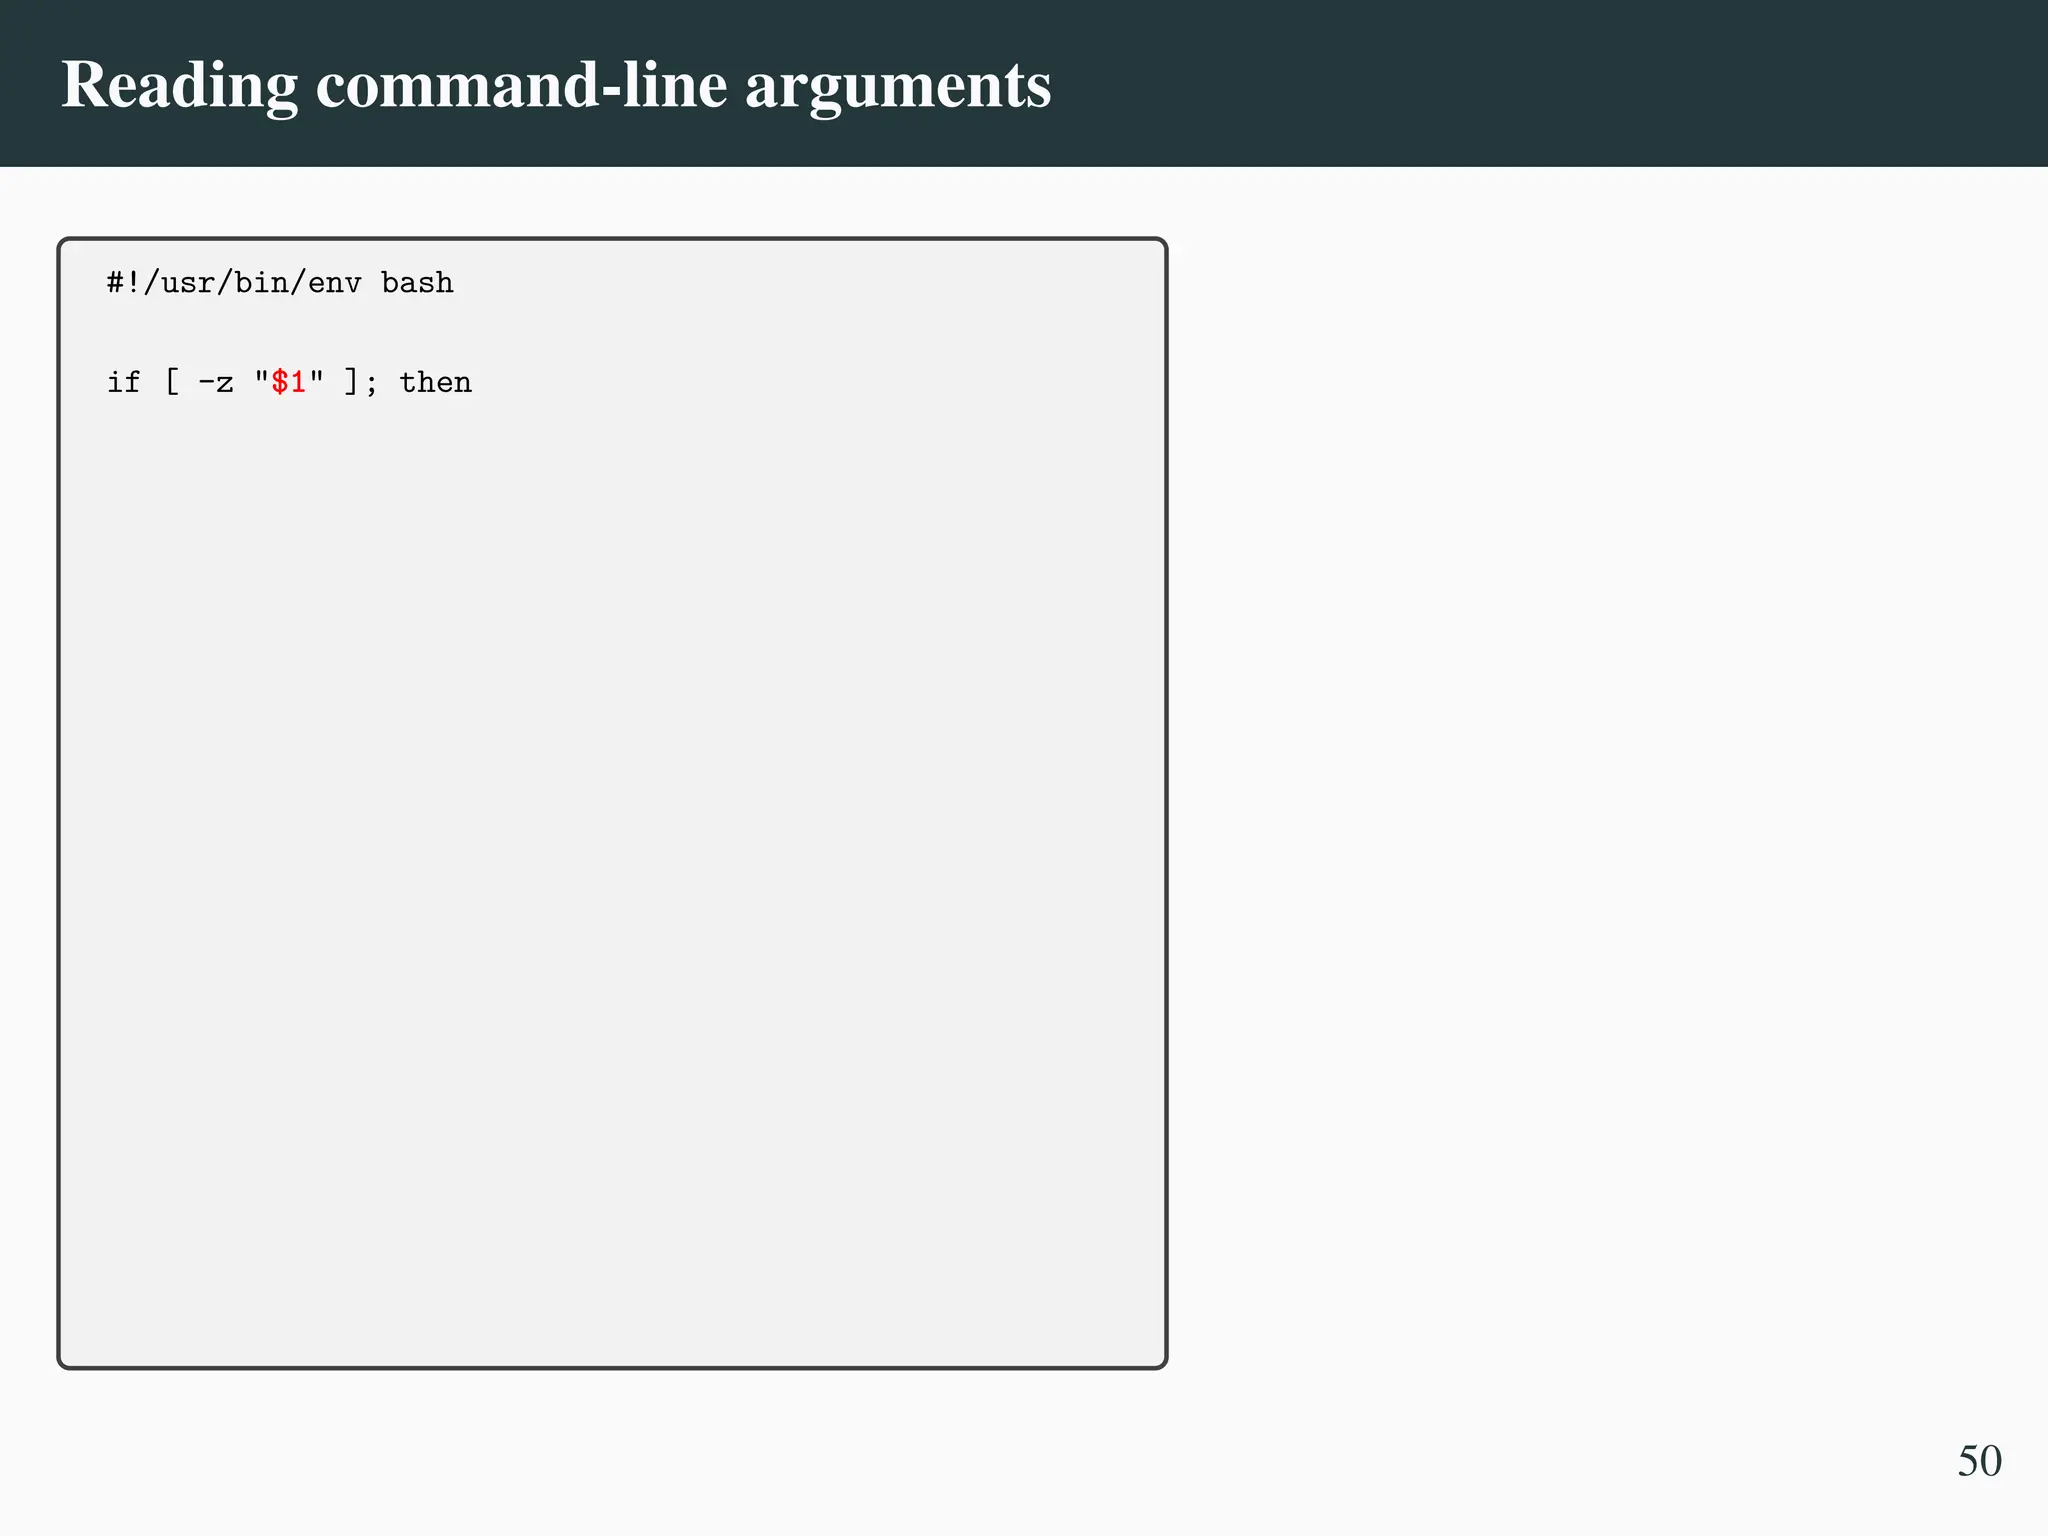2048x1536 pixels.
Task: Click the dark header bar right of the title
Action: [x=1550, y=85]
